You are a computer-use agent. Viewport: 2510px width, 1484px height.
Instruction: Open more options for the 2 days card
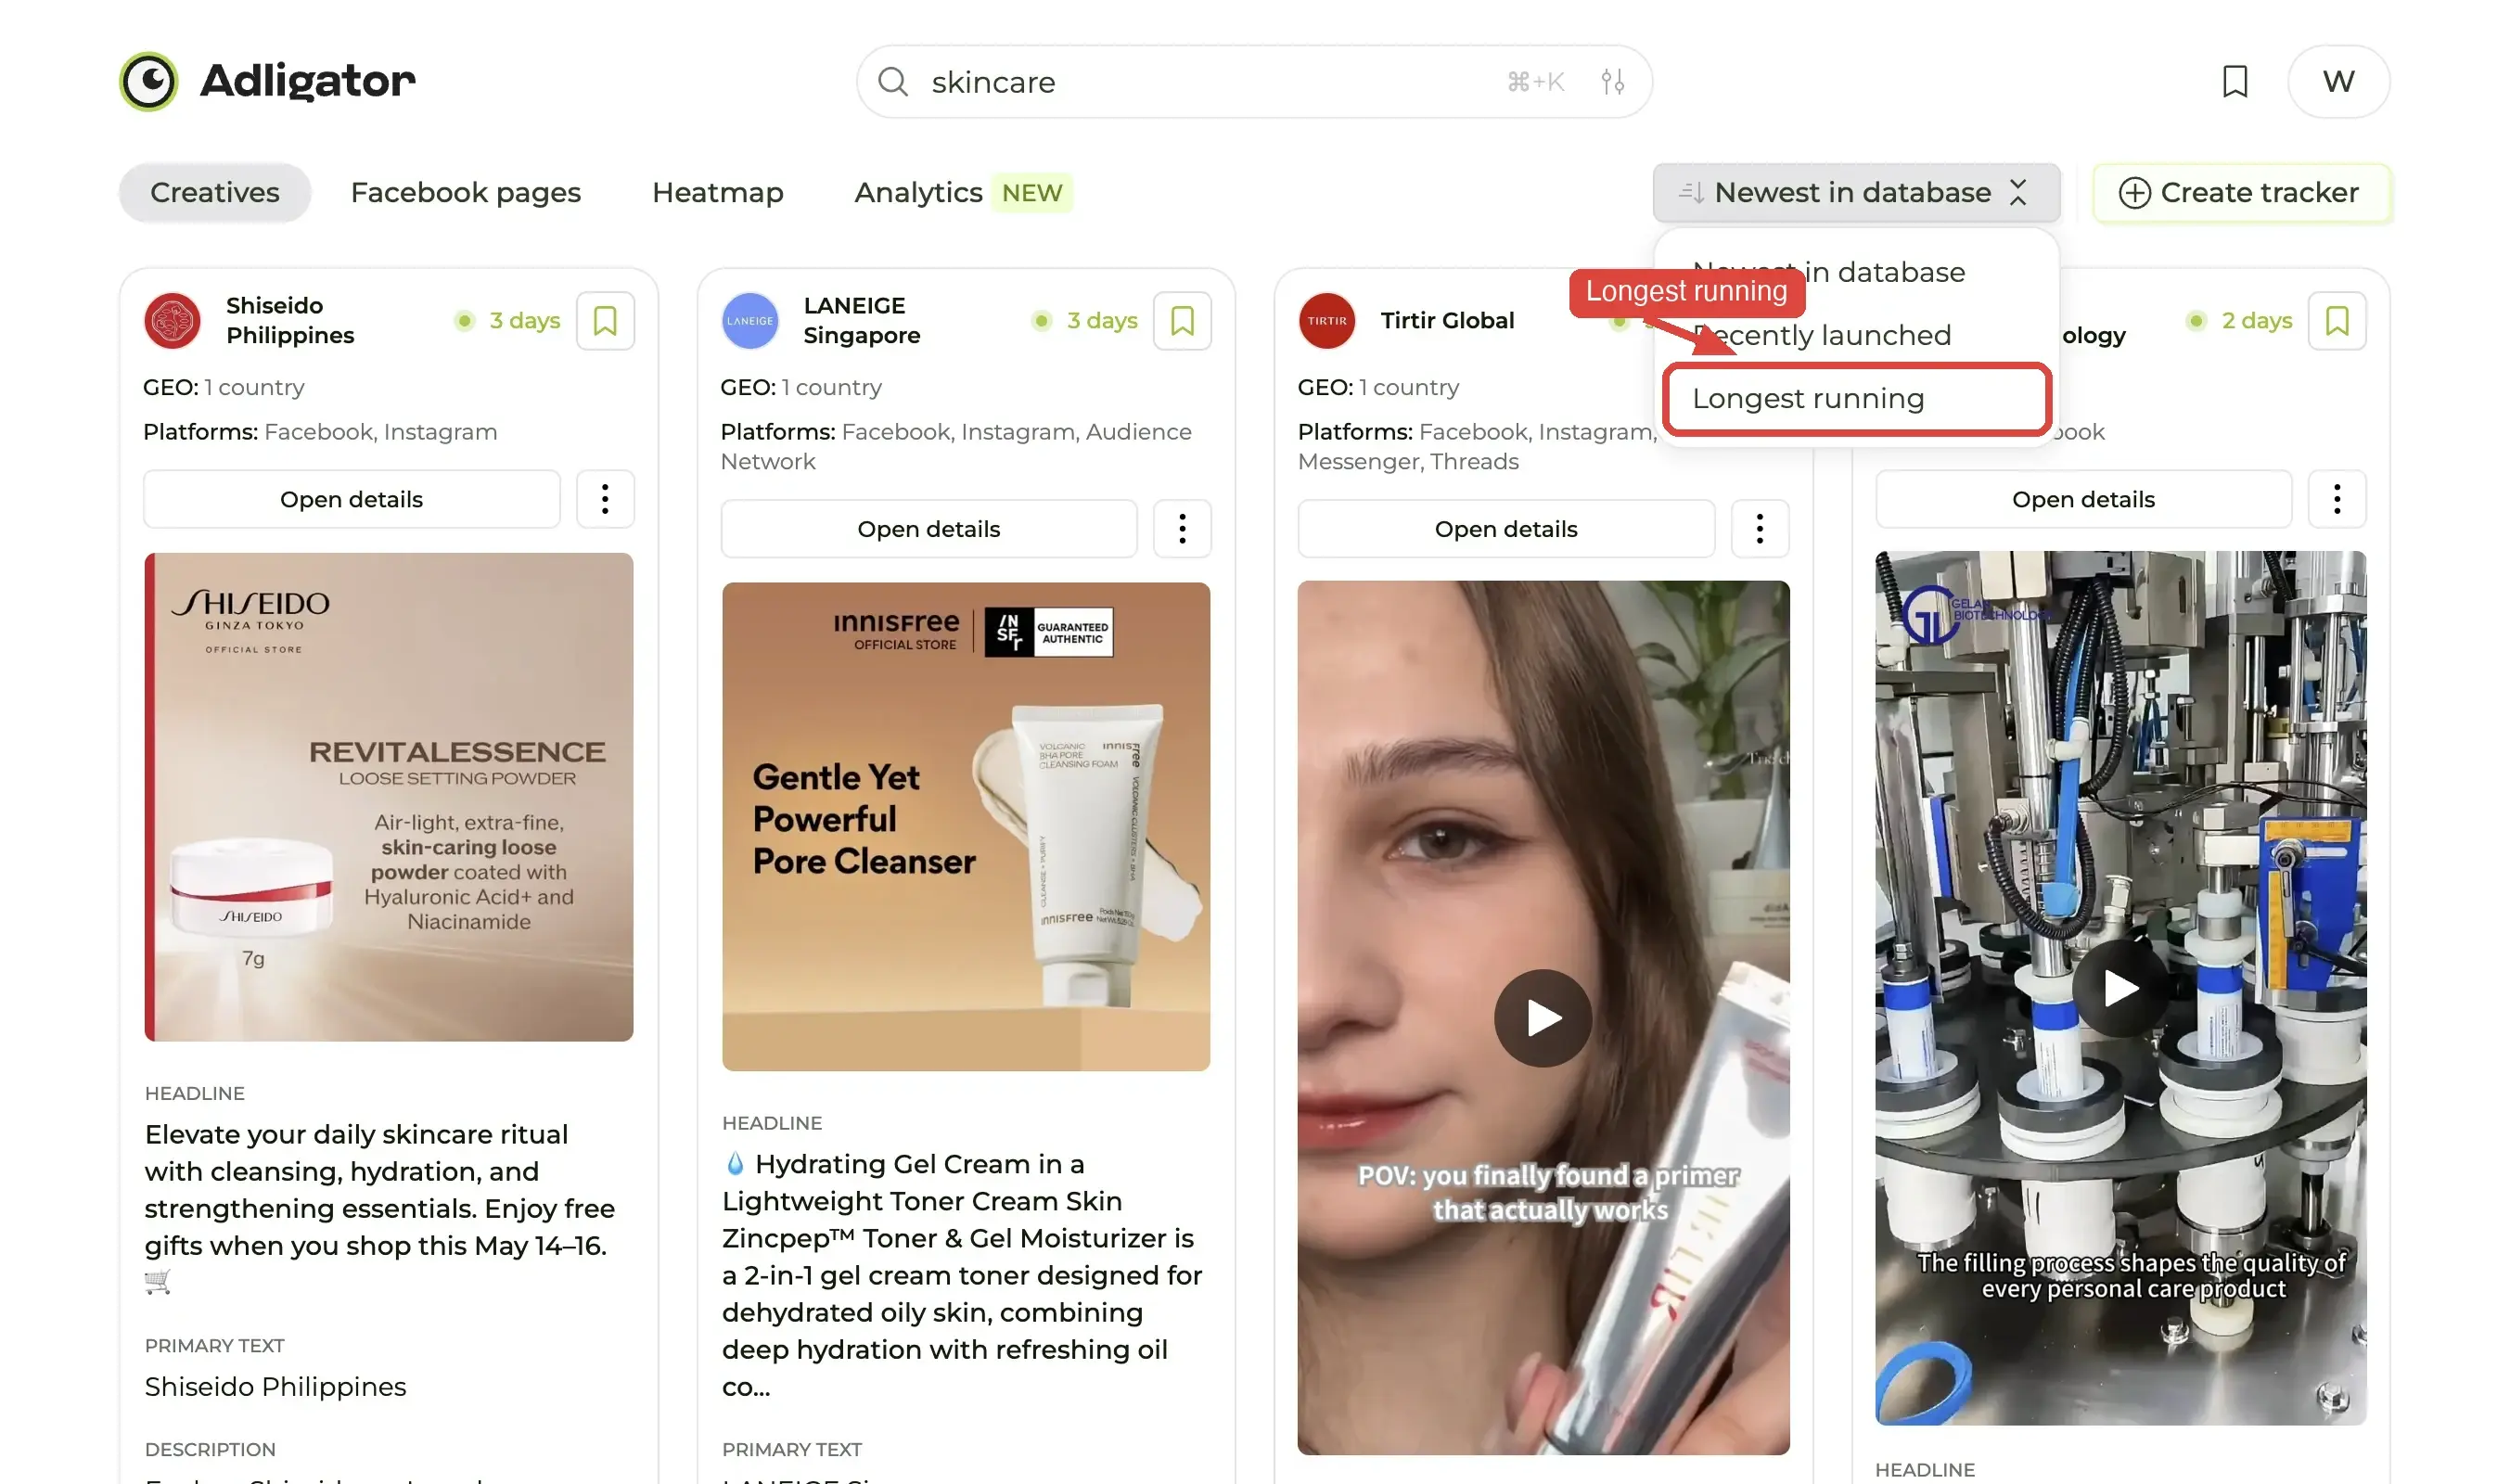point(2337,499)
